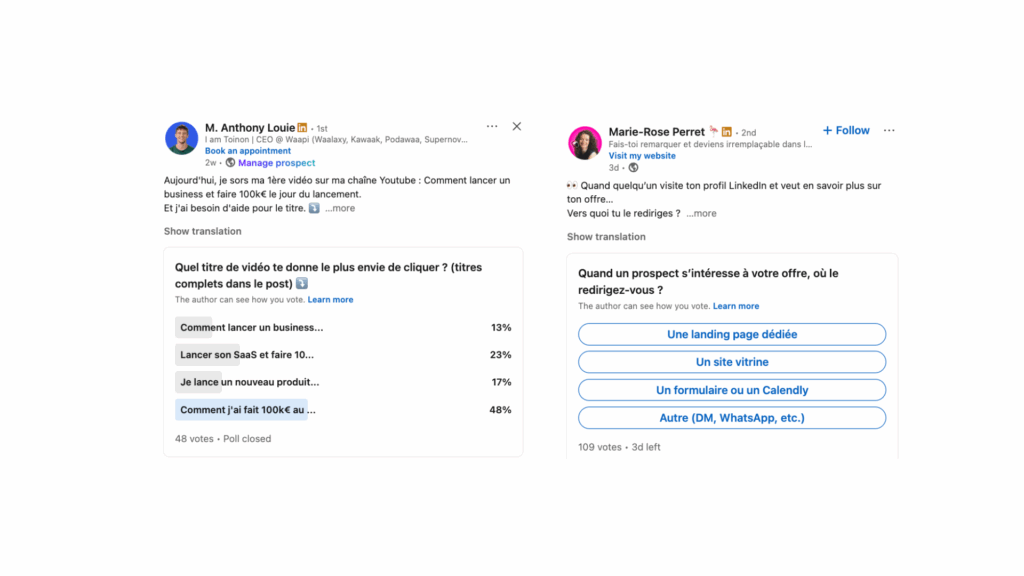Click globe visibility icon on Anthony's post

[x=230, y=163]
